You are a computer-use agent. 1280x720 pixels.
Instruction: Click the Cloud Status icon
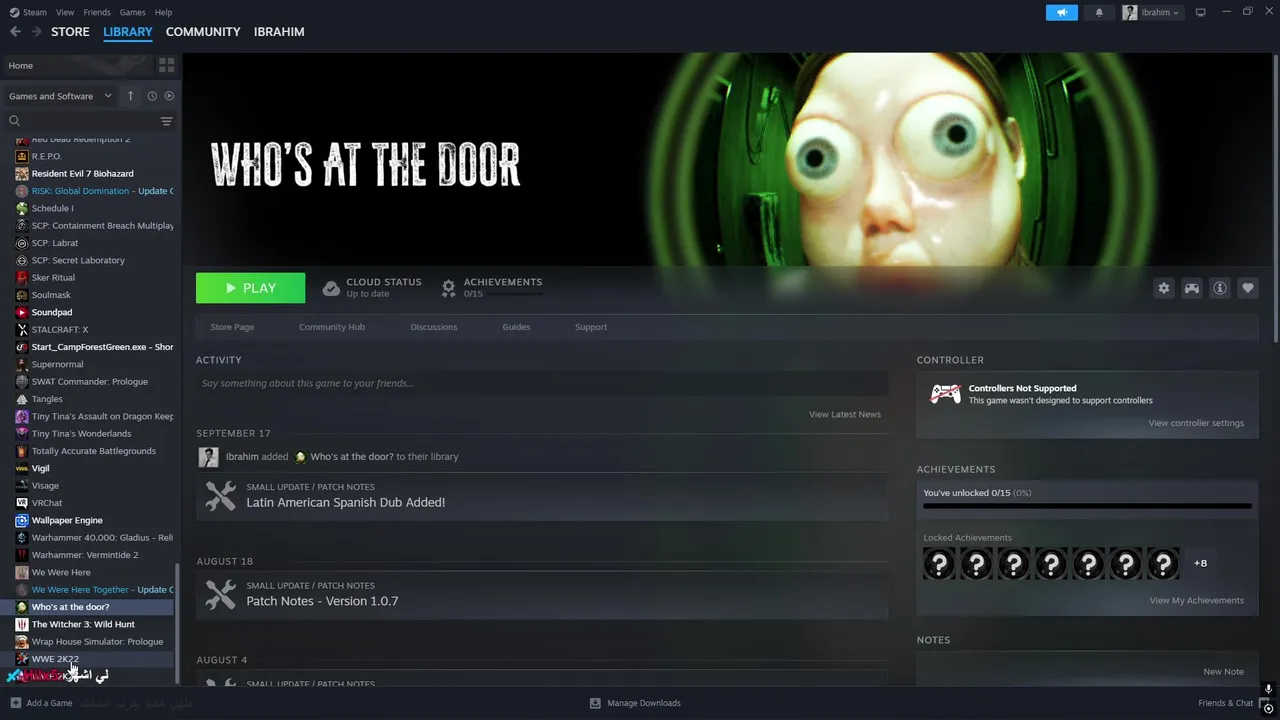(x=331, y=288)
